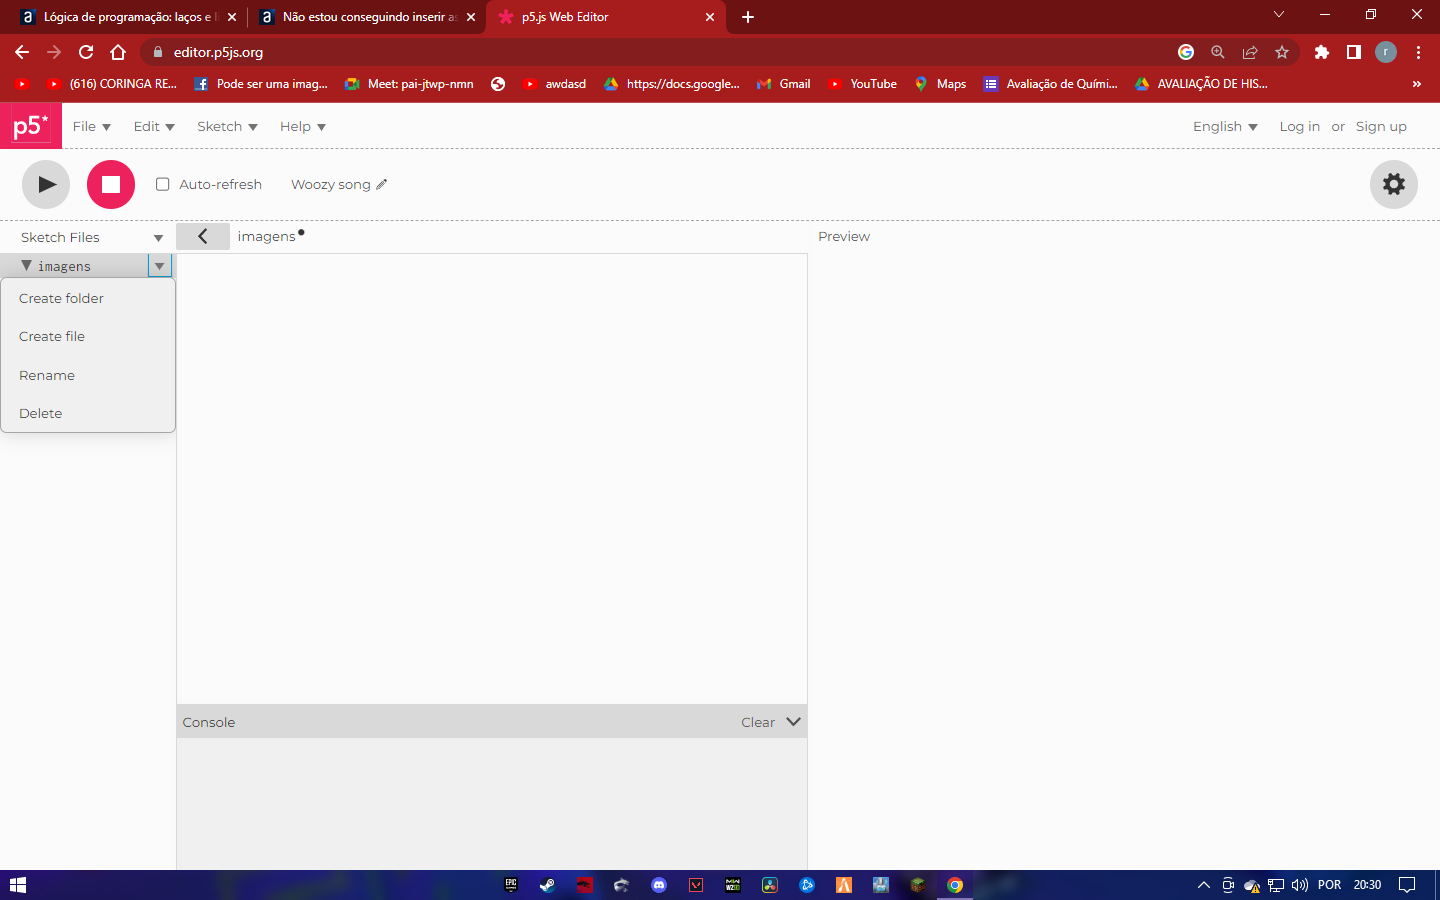This screenshot has height=900, width=1440.
Task: Switch to the Lógica de programação tab
Action: click(x=128, y=17)
